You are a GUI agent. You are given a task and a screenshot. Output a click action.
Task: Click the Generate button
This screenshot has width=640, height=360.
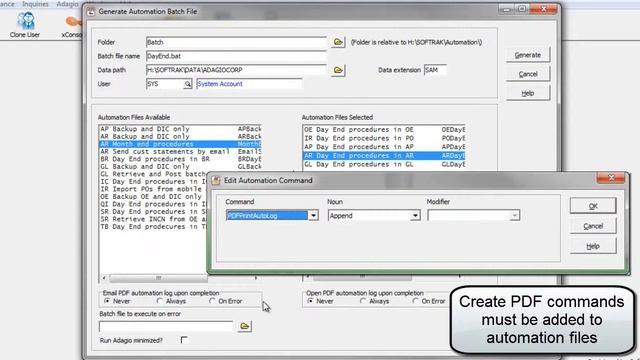(x=528, y=55)
